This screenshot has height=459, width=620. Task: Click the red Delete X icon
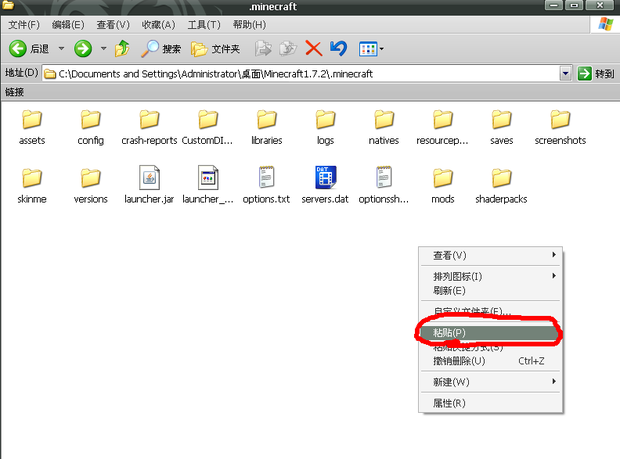[314, 49]
